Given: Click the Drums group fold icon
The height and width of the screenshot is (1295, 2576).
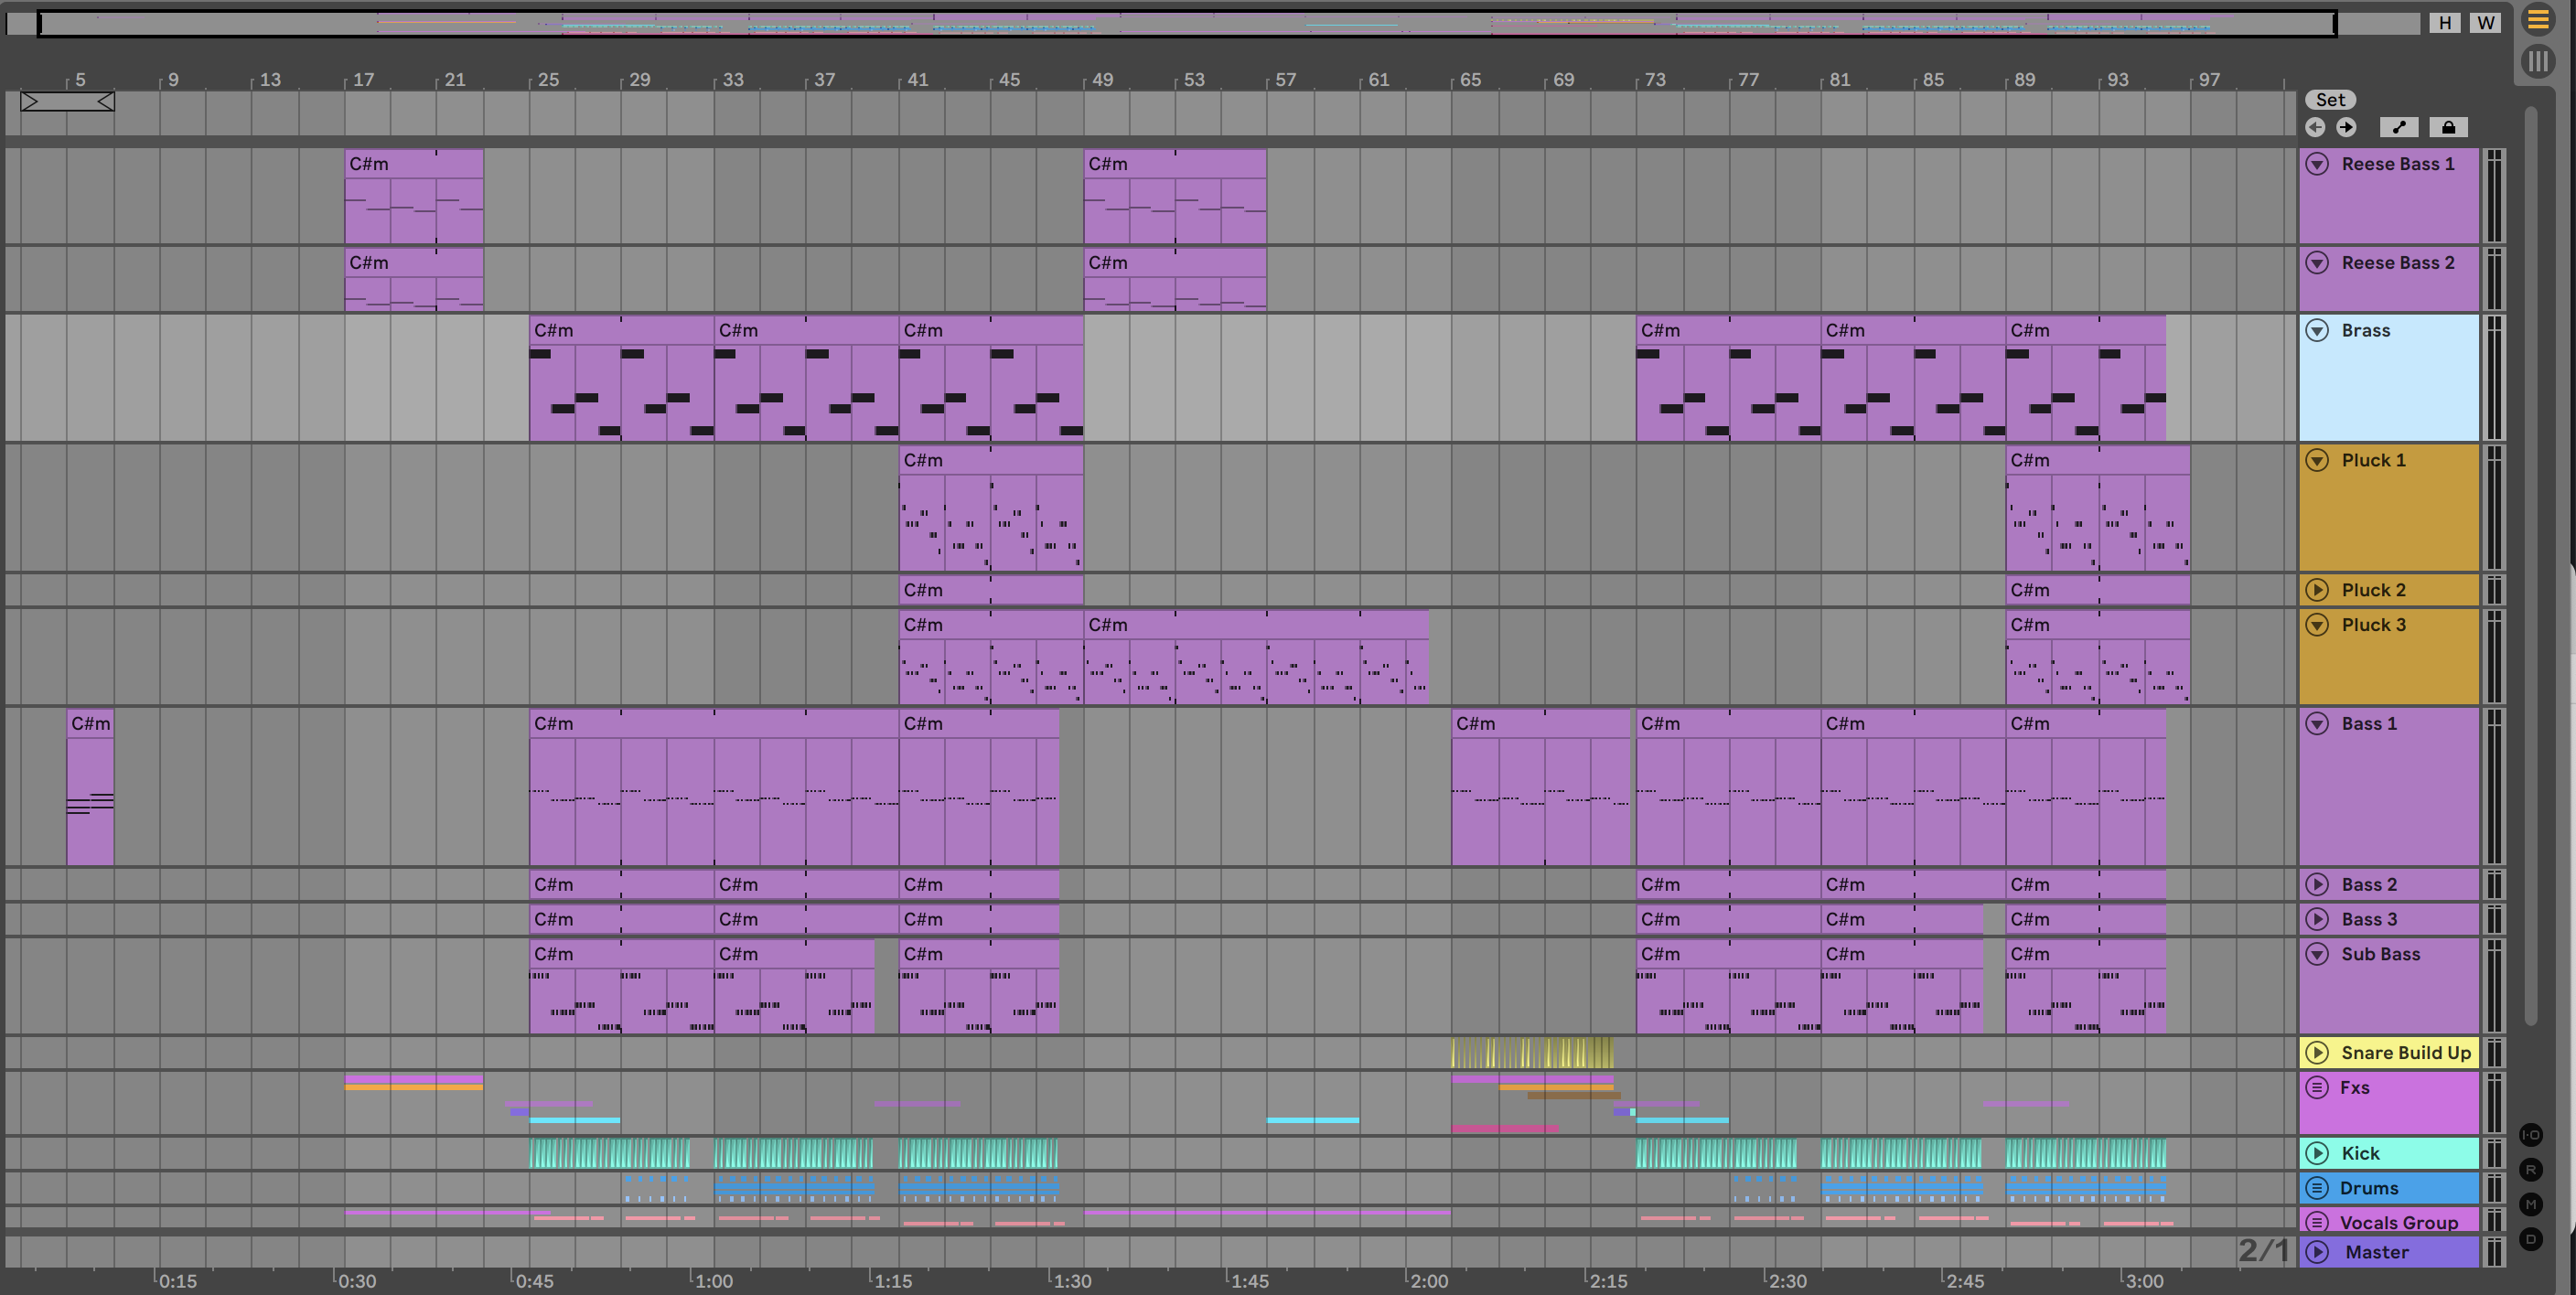Looking at the screenshot, I should 2317,1188.
